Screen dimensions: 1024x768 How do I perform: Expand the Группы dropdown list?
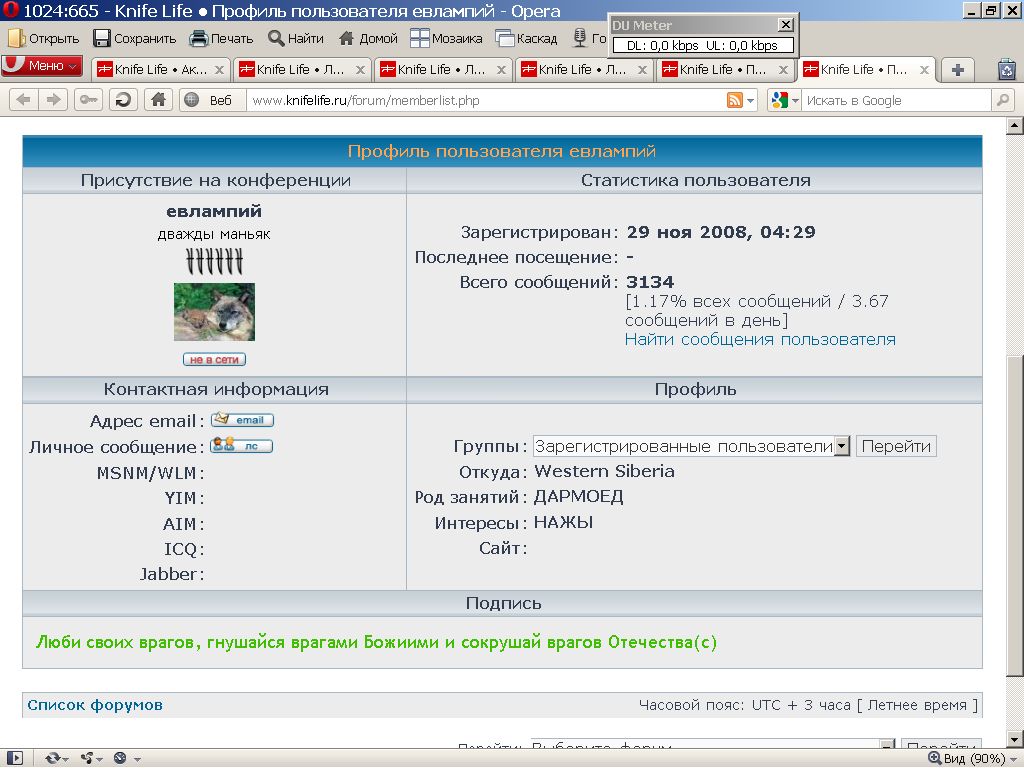[841, 446]
